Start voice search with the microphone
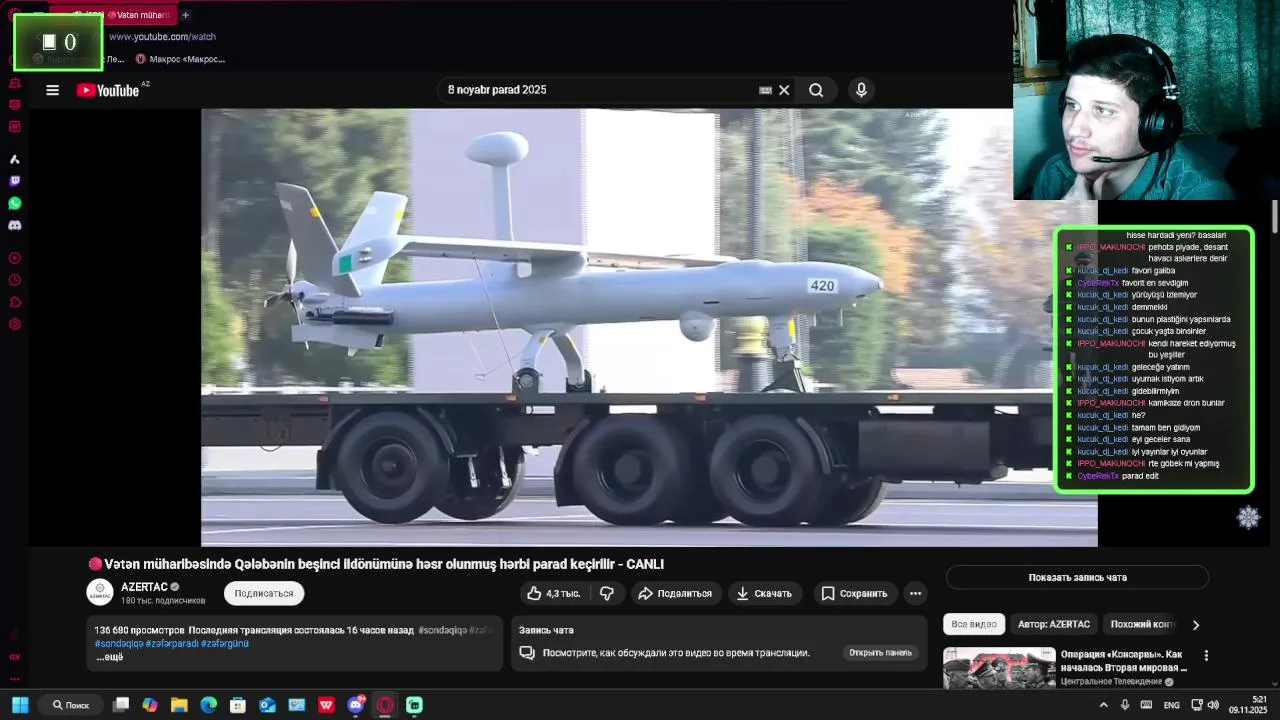This screenshot has height=720, width=1280. (861, 90)
